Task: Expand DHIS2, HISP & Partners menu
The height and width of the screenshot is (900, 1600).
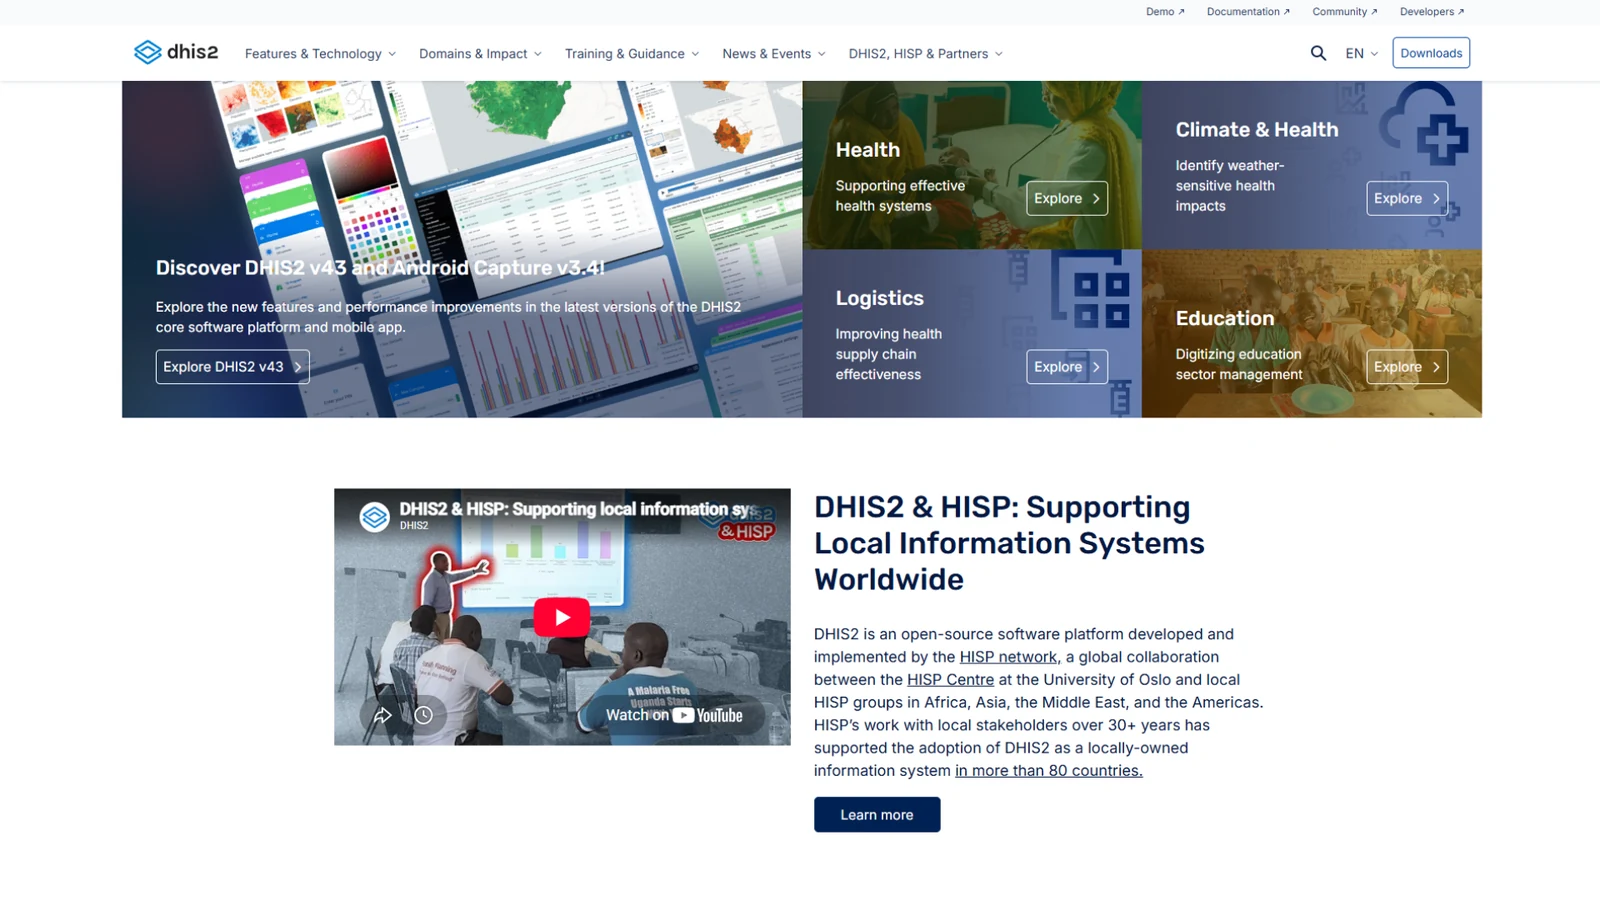Action: pos(926,54)
